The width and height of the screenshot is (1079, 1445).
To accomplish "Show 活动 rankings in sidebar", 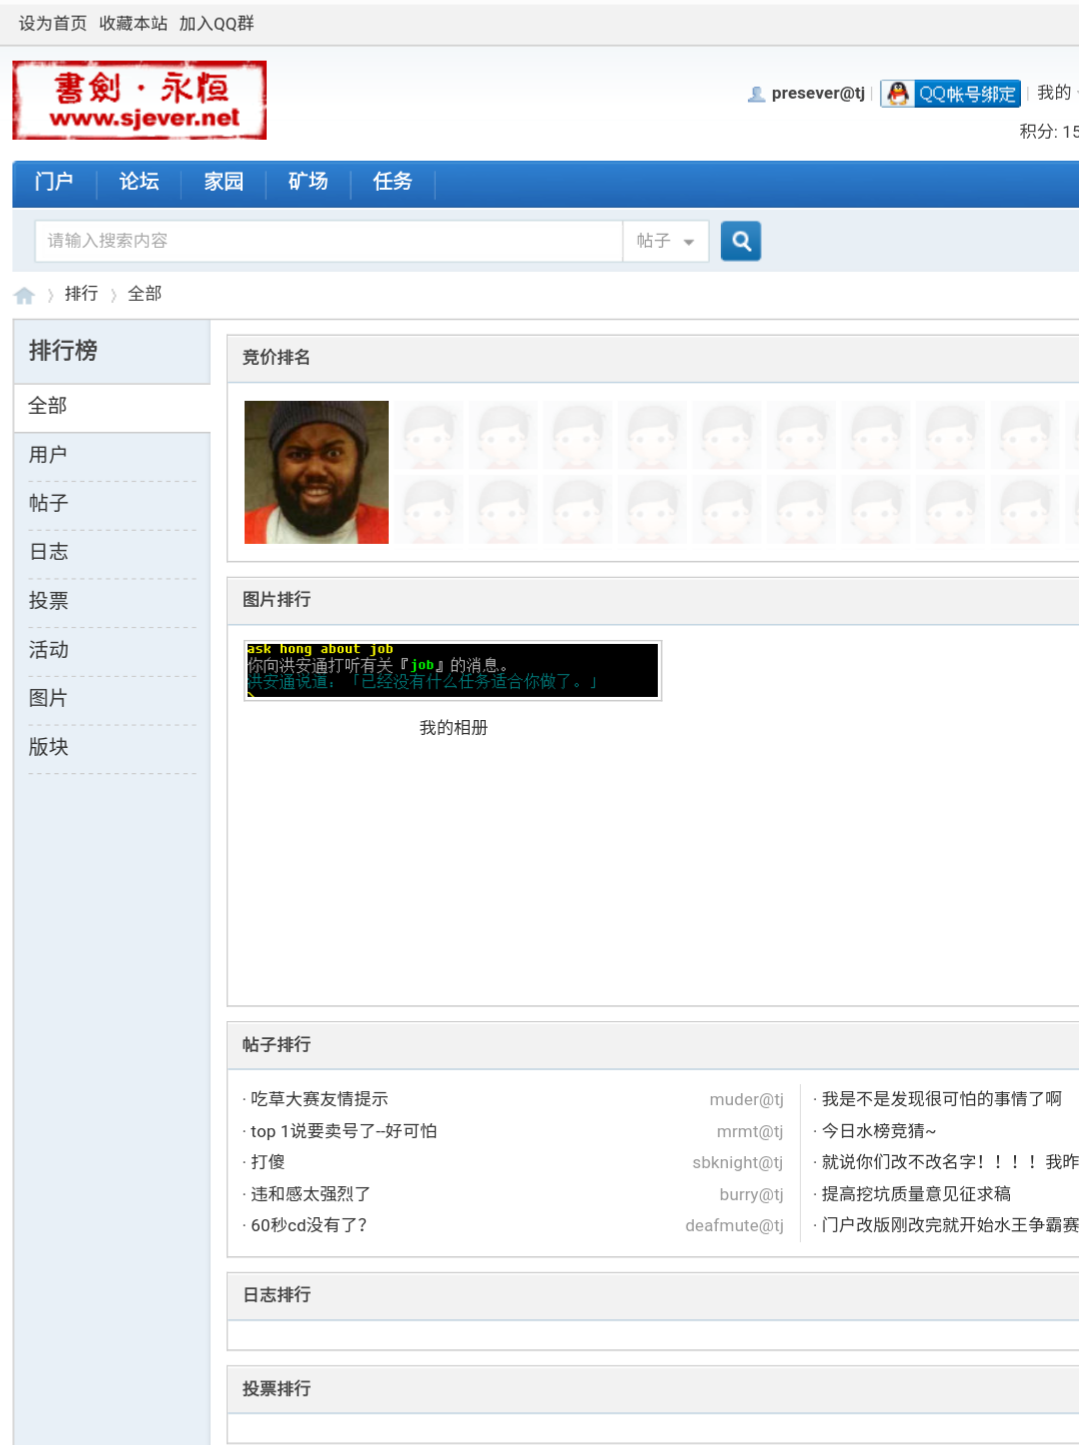I will pos(112,650).
